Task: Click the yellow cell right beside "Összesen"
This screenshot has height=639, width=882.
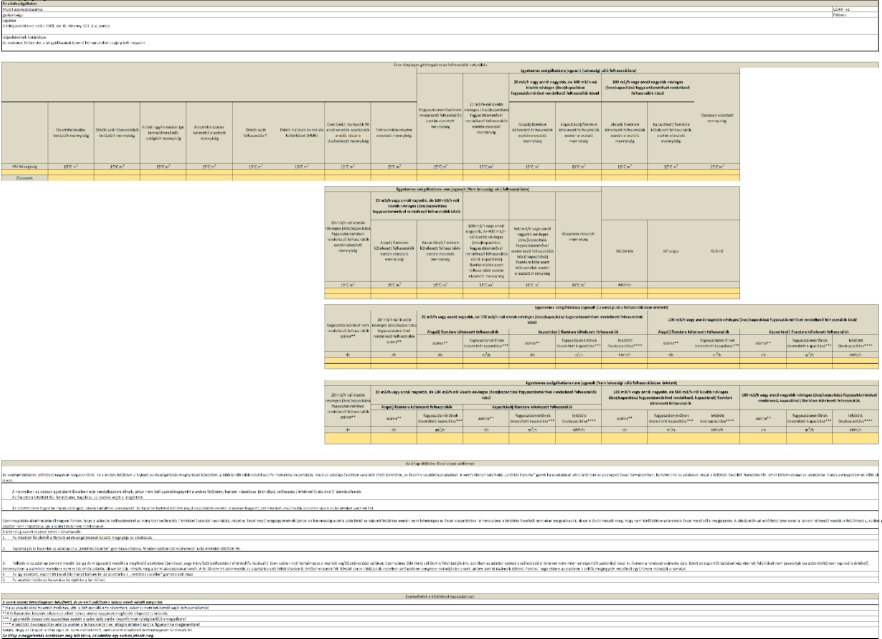Action: 71,178
